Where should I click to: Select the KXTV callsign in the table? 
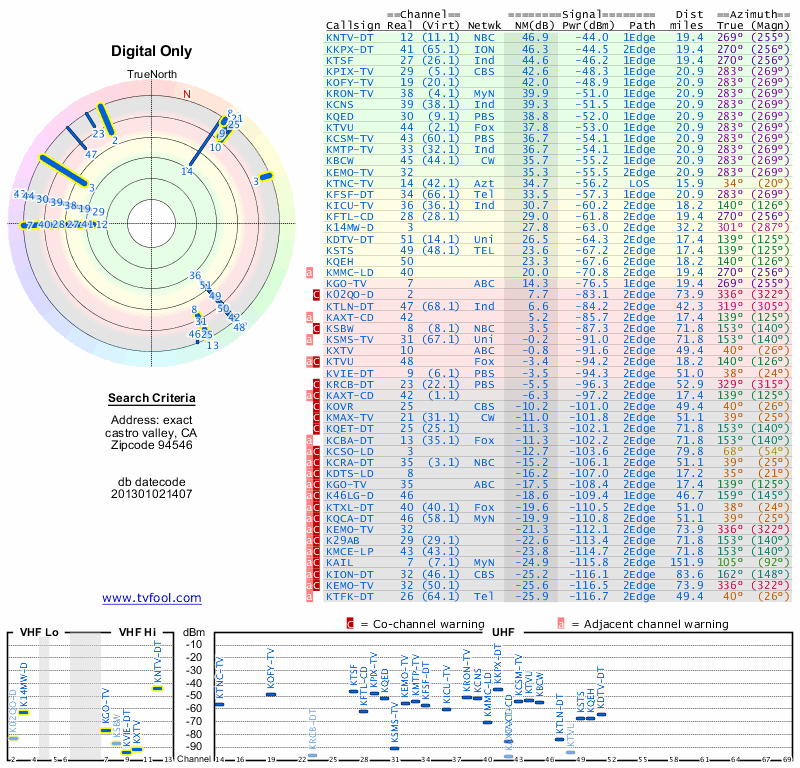click(x=339, y=351)
